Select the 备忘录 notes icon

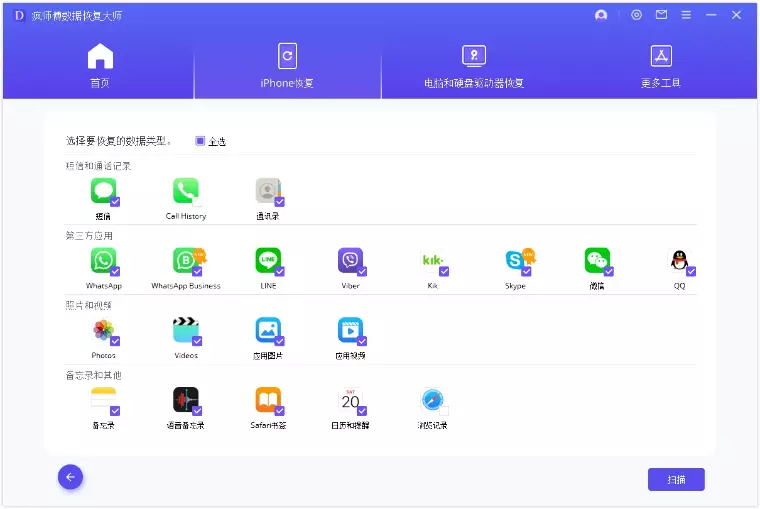click(103, 399)
